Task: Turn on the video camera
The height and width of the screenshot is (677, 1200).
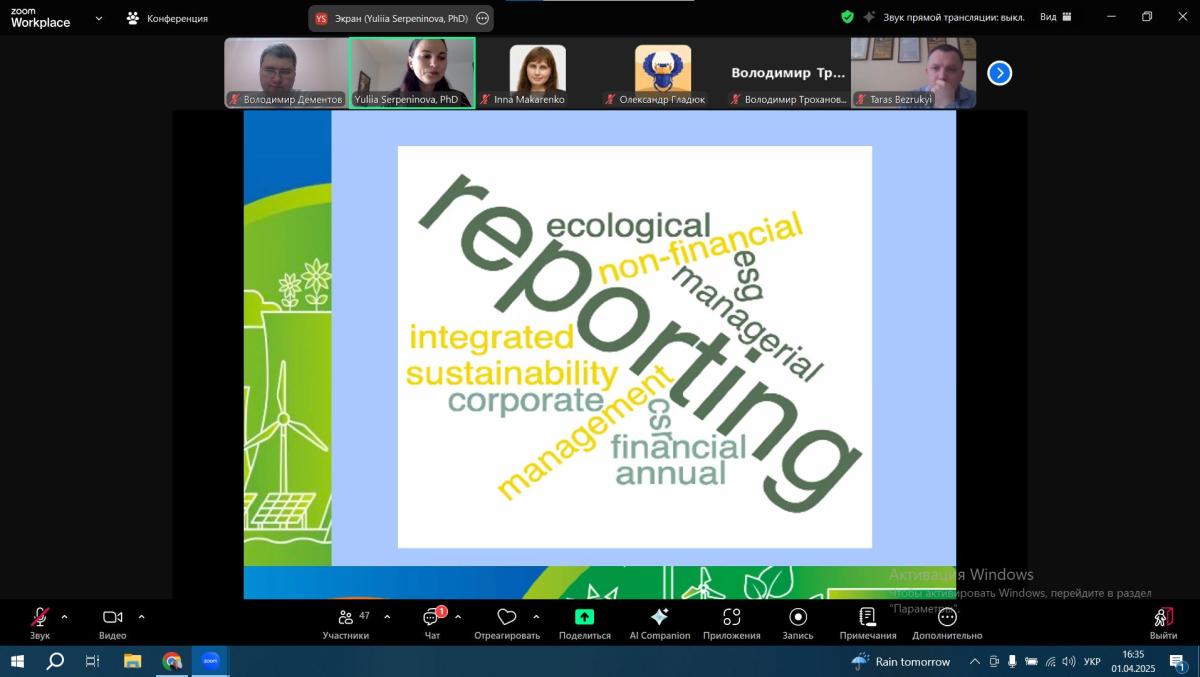Action: (x=112, y=617)
